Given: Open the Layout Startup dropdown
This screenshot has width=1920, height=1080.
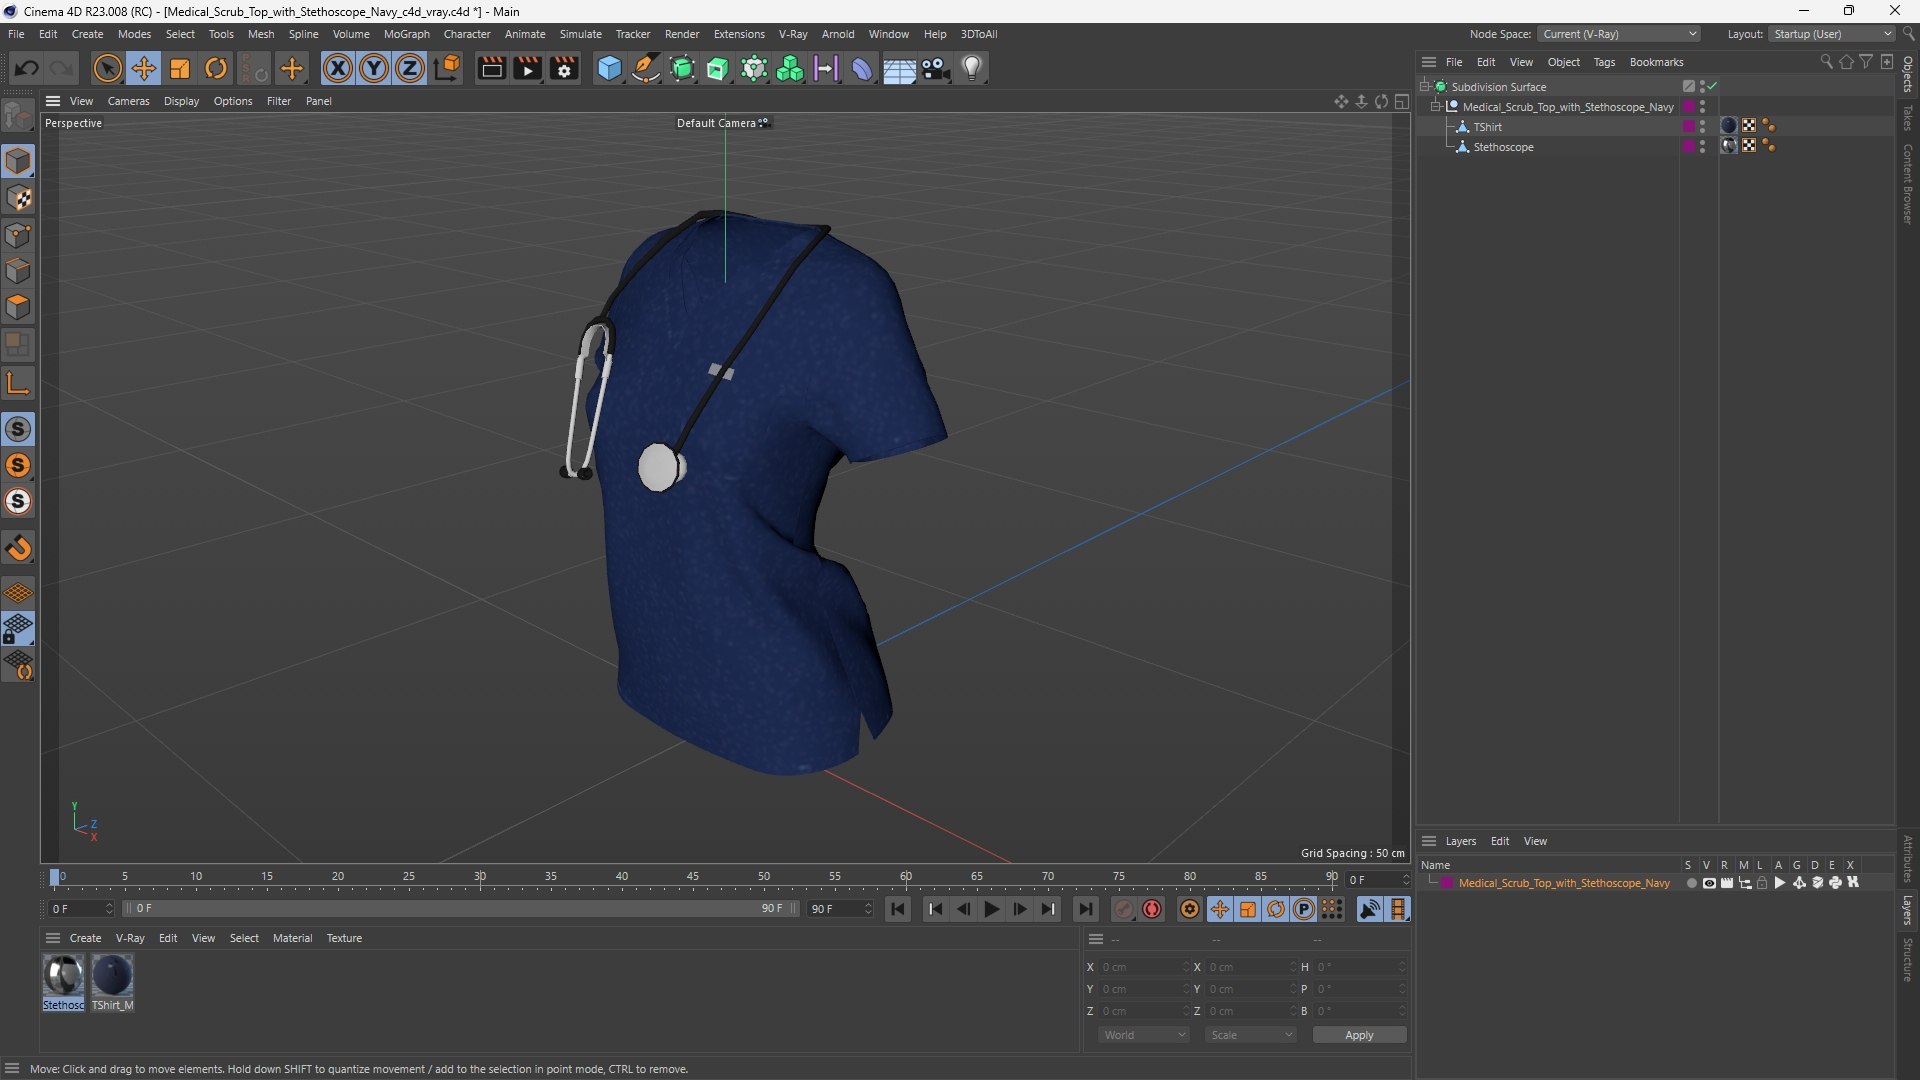Looking at the screenshot, I should (x=1832, y=34).
